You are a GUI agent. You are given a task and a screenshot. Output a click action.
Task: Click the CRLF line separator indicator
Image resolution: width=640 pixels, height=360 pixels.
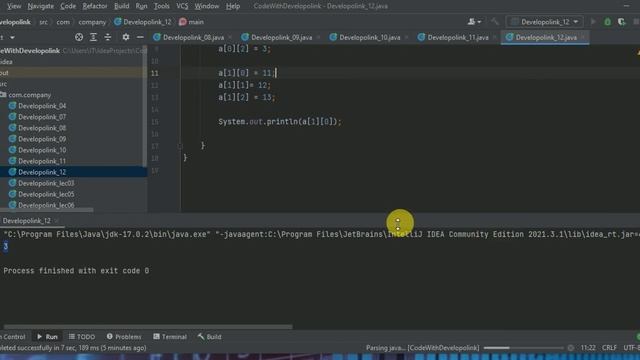click(609, 348)
